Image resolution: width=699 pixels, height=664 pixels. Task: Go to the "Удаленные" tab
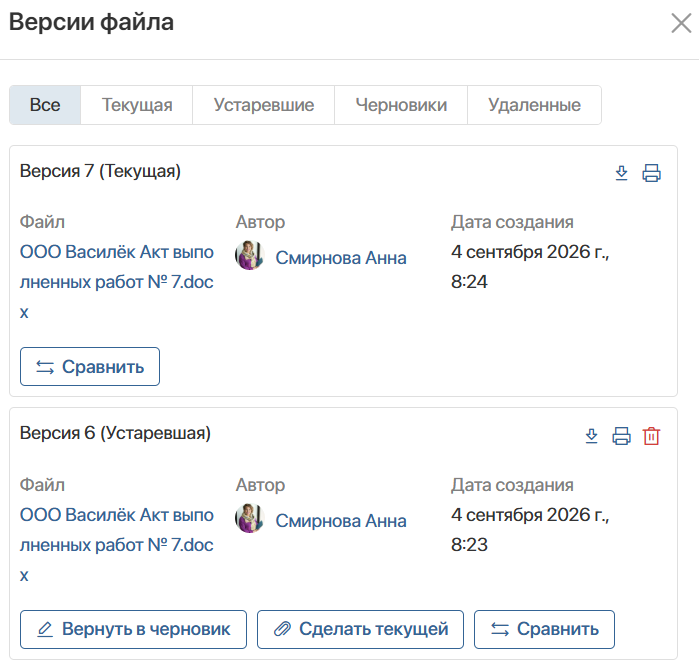pos(535,105)
